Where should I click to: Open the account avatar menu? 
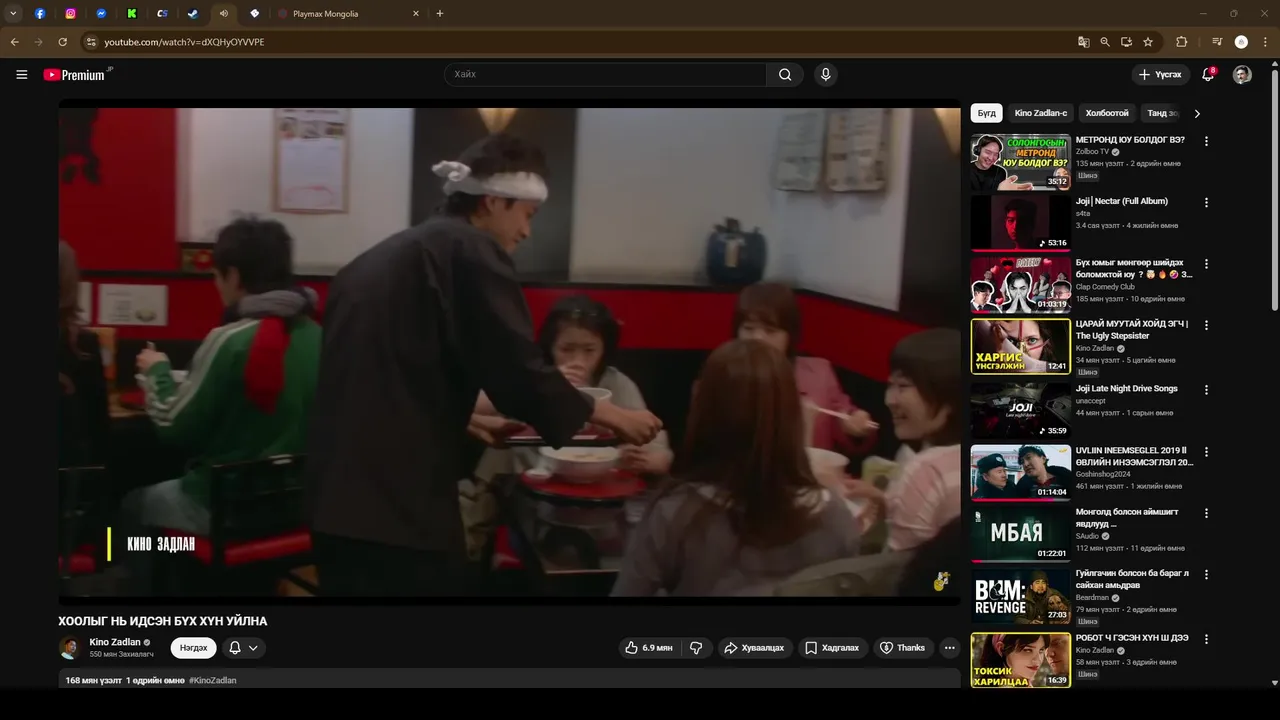click(x=1242, y=75)
